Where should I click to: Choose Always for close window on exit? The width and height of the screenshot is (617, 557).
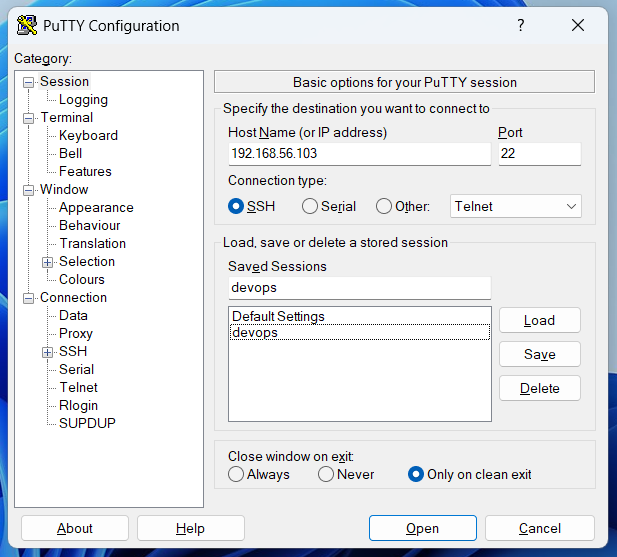(236, 474)
